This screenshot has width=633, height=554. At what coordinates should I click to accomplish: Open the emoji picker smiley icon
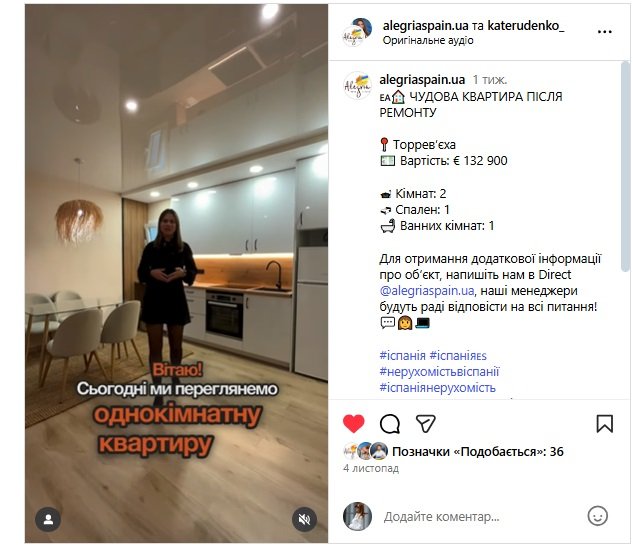click(597, 516)
